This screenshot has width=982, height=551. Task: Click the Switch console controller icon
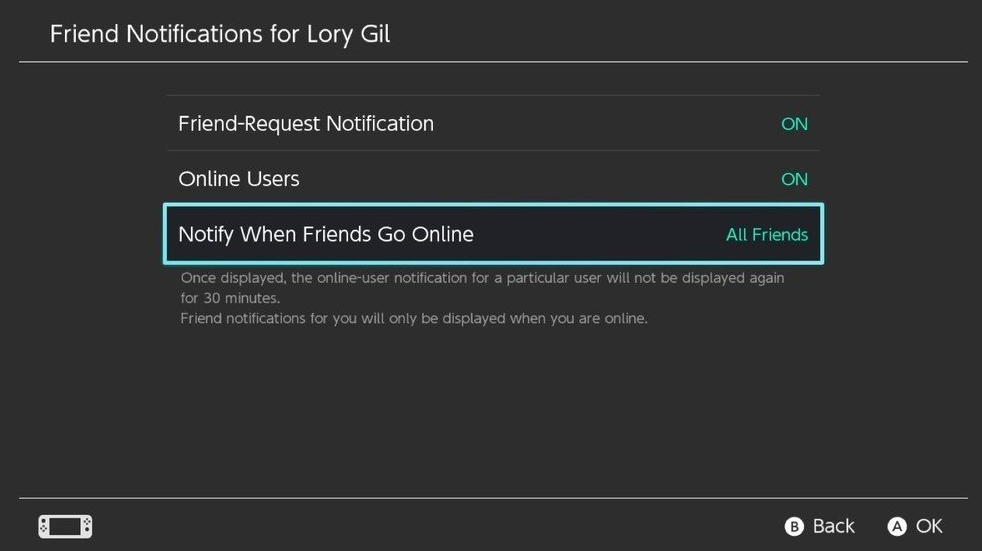click(x=65, y=526)
